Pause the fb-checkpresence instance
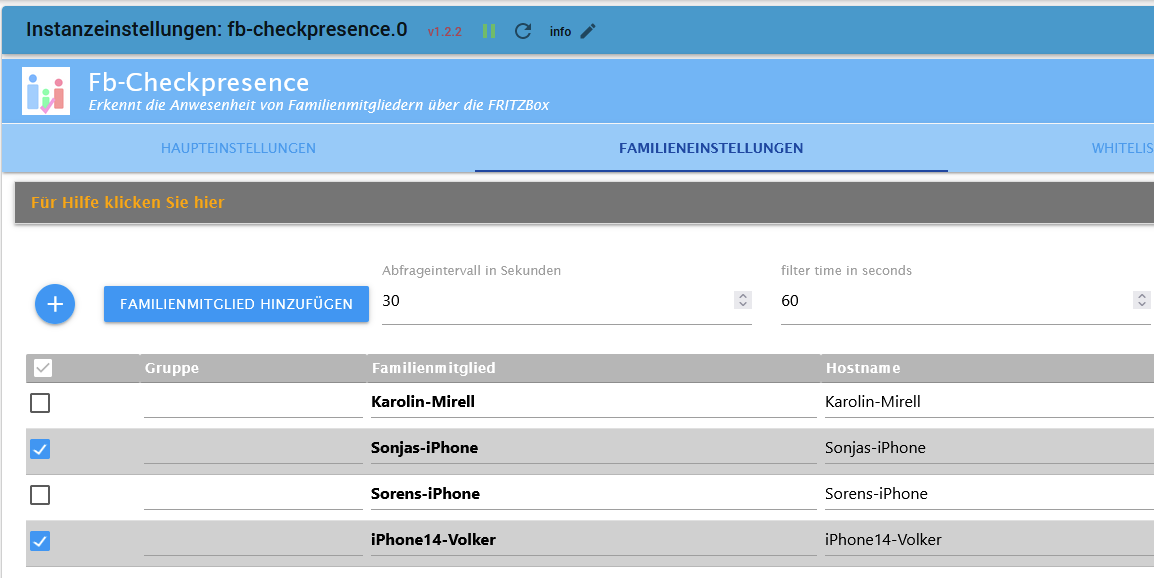This screenshot has width=1154, height=578. coord(489,31)
